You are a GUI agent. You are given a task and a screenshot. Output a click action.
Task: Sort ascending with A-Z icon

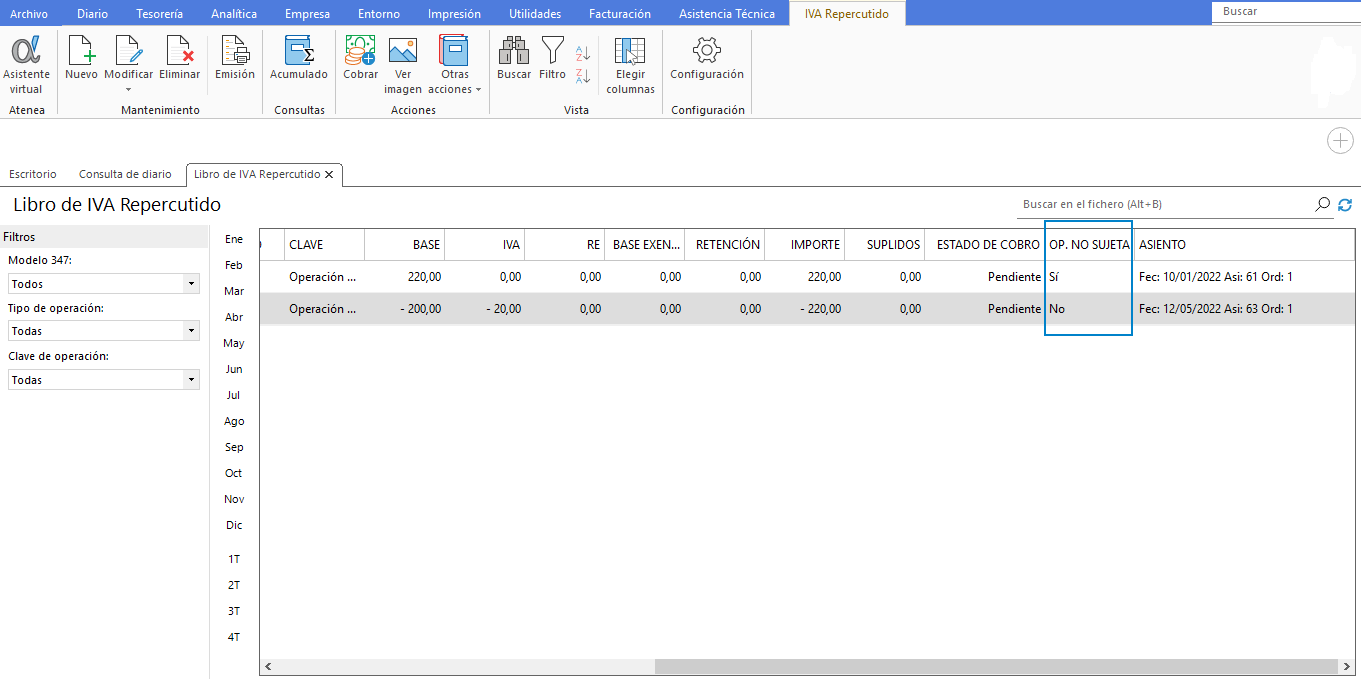pyautogui.click(x=584, y=54)
